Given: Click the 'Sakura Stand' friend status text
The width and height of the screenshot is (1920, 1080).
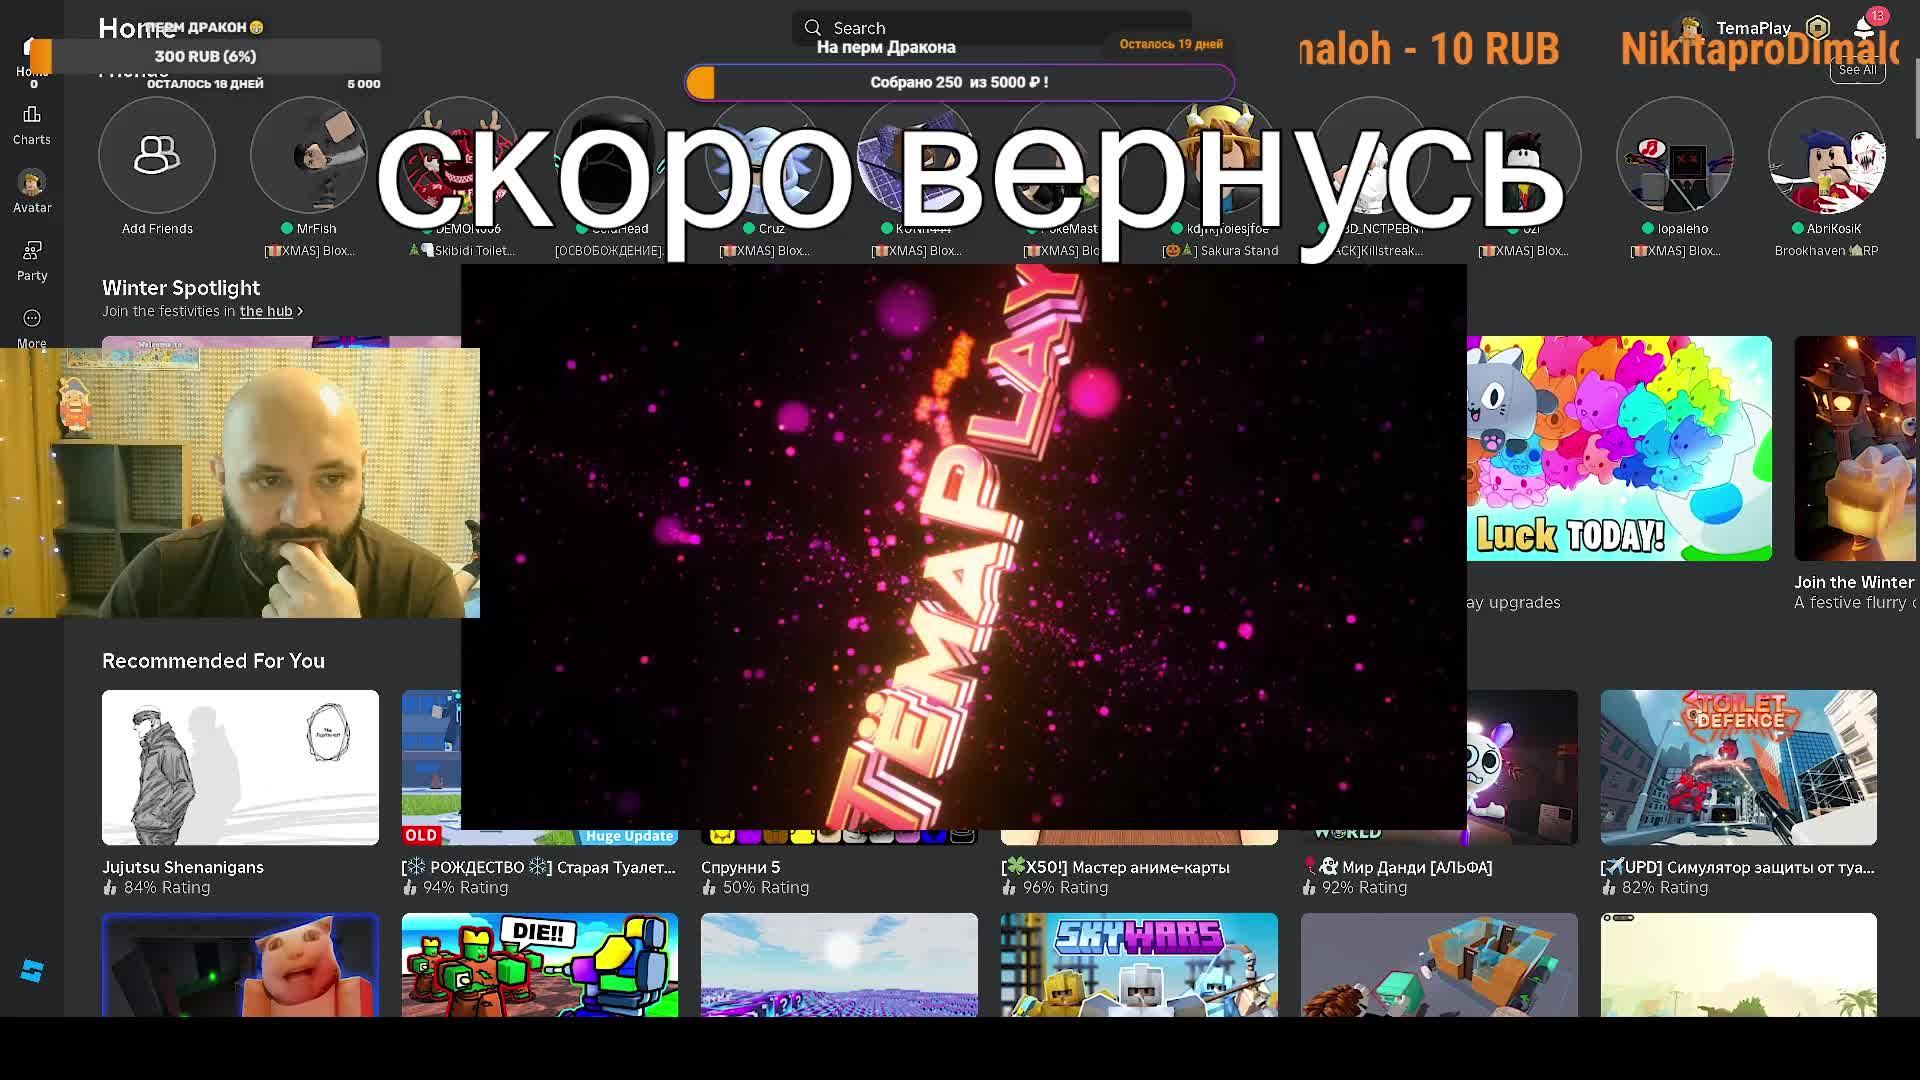Looking at the screenshot, I should (1221, 250).
